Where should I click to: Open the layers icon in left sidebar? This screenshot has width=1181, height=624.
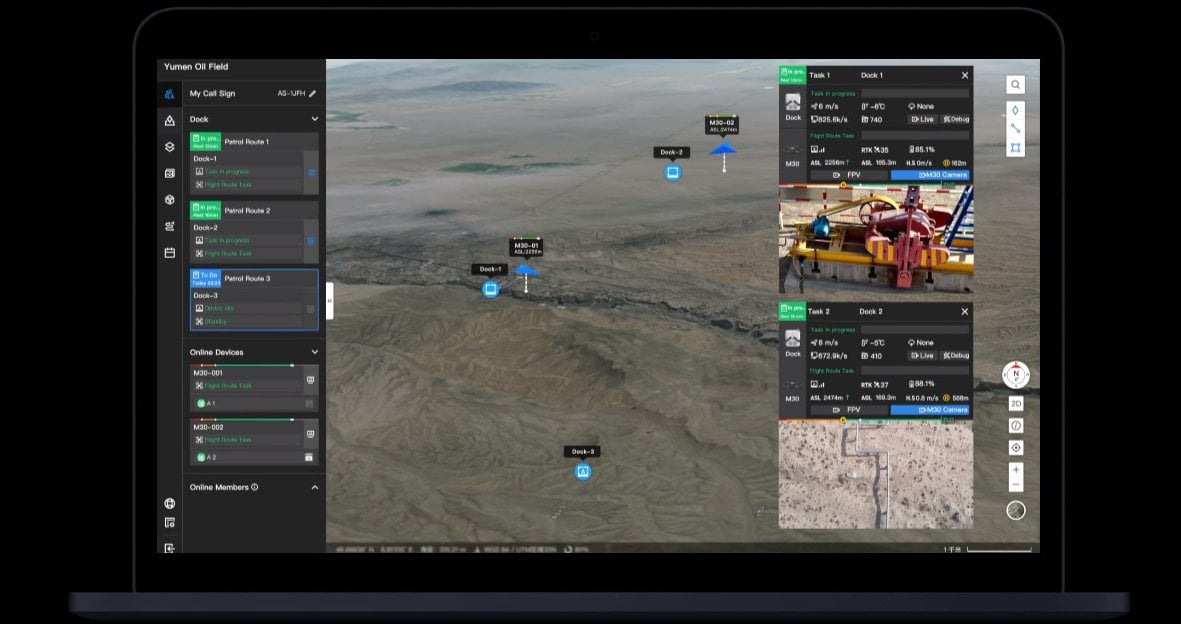click(x=170, y=147)
